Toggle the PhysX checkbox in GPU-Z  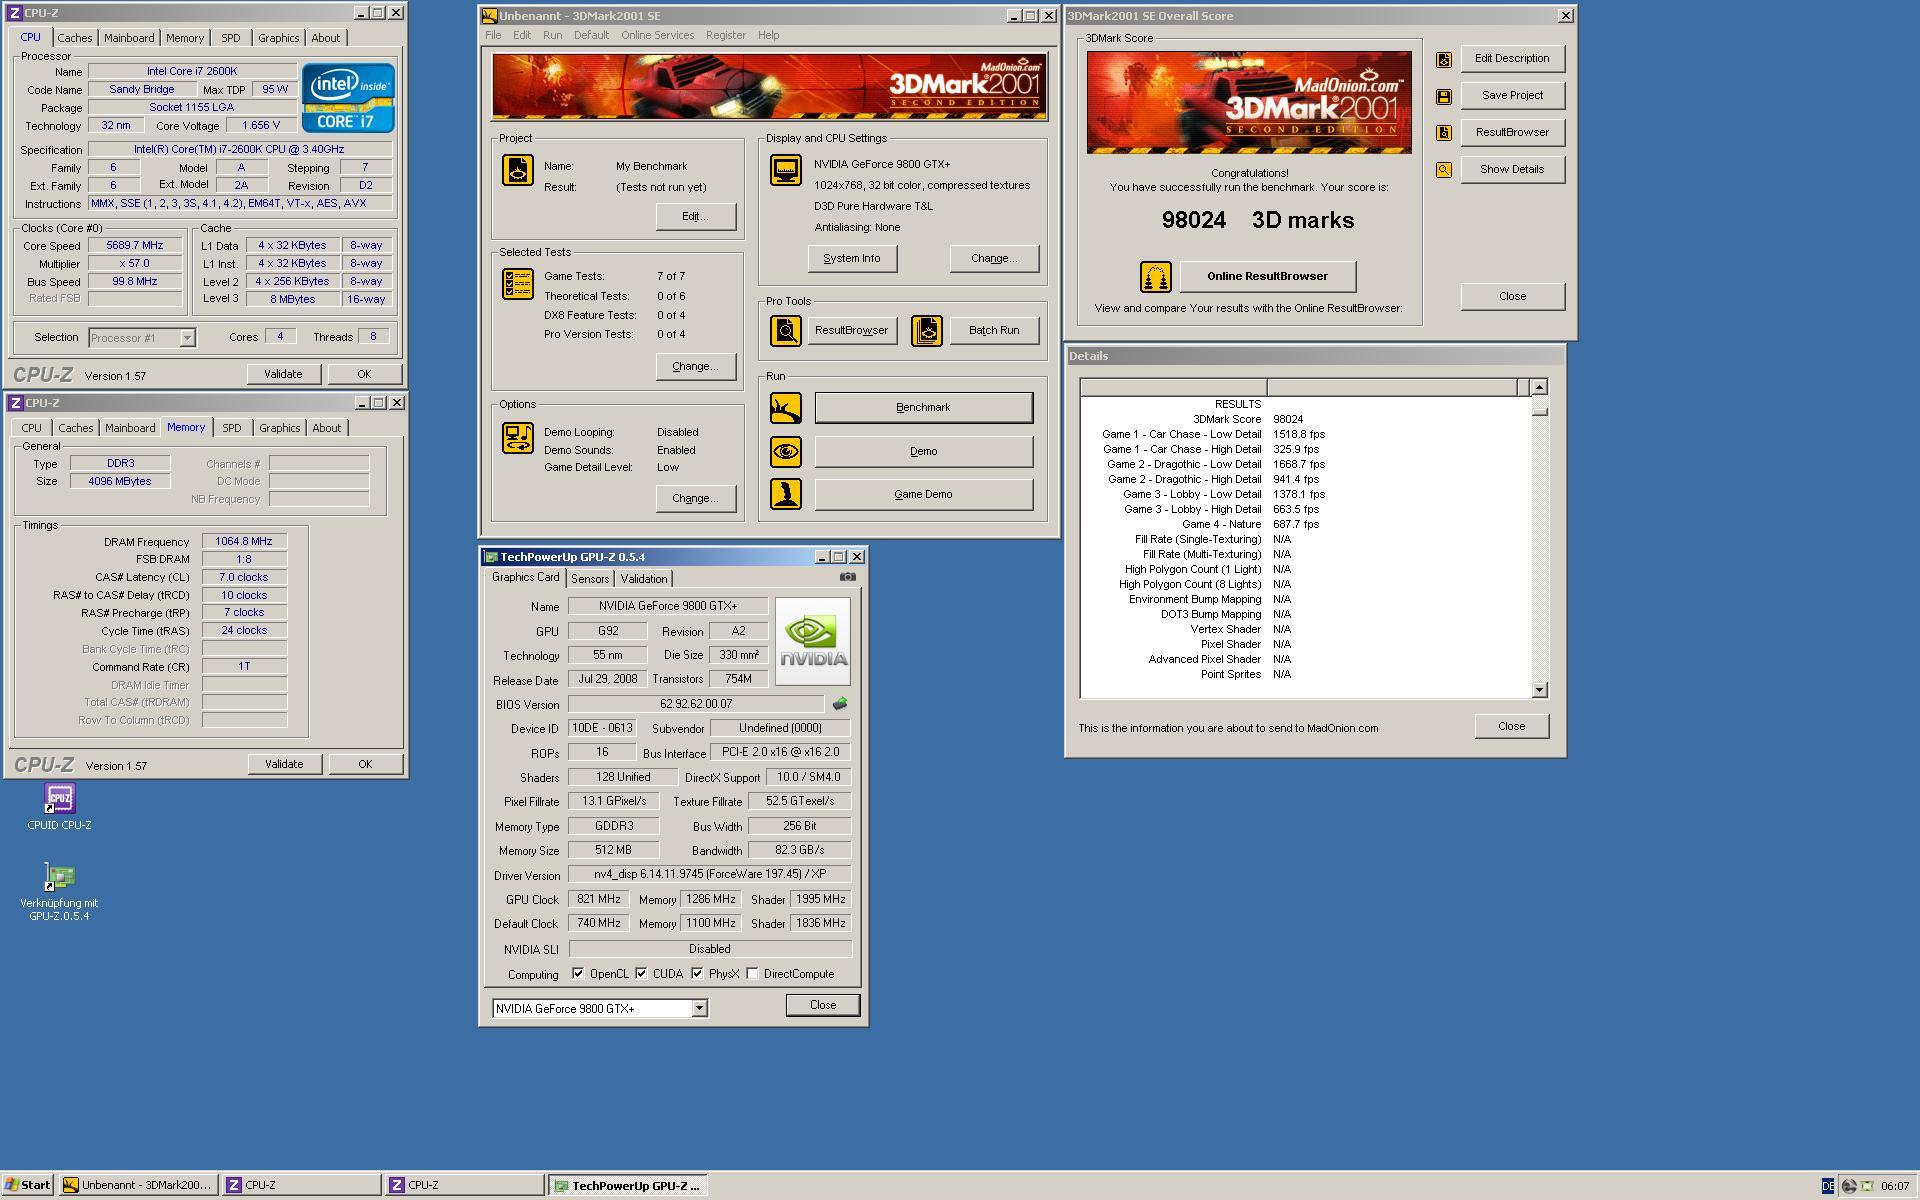(697, 974)
